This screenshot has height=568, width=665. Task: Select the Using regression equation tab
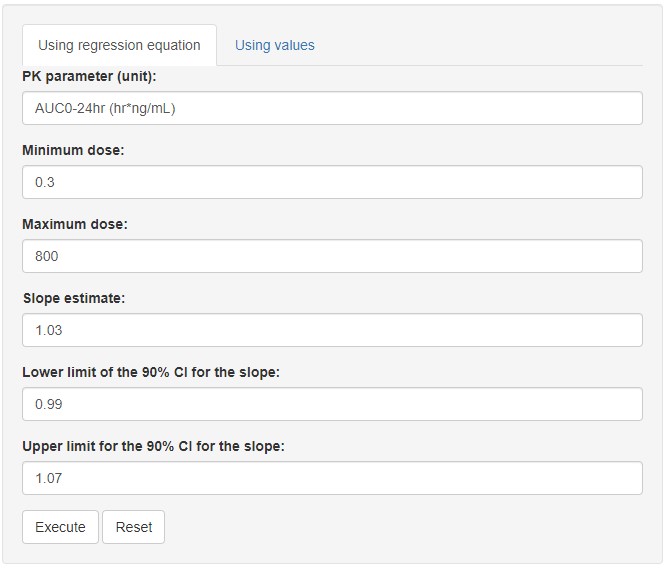[x=119, y=45]
